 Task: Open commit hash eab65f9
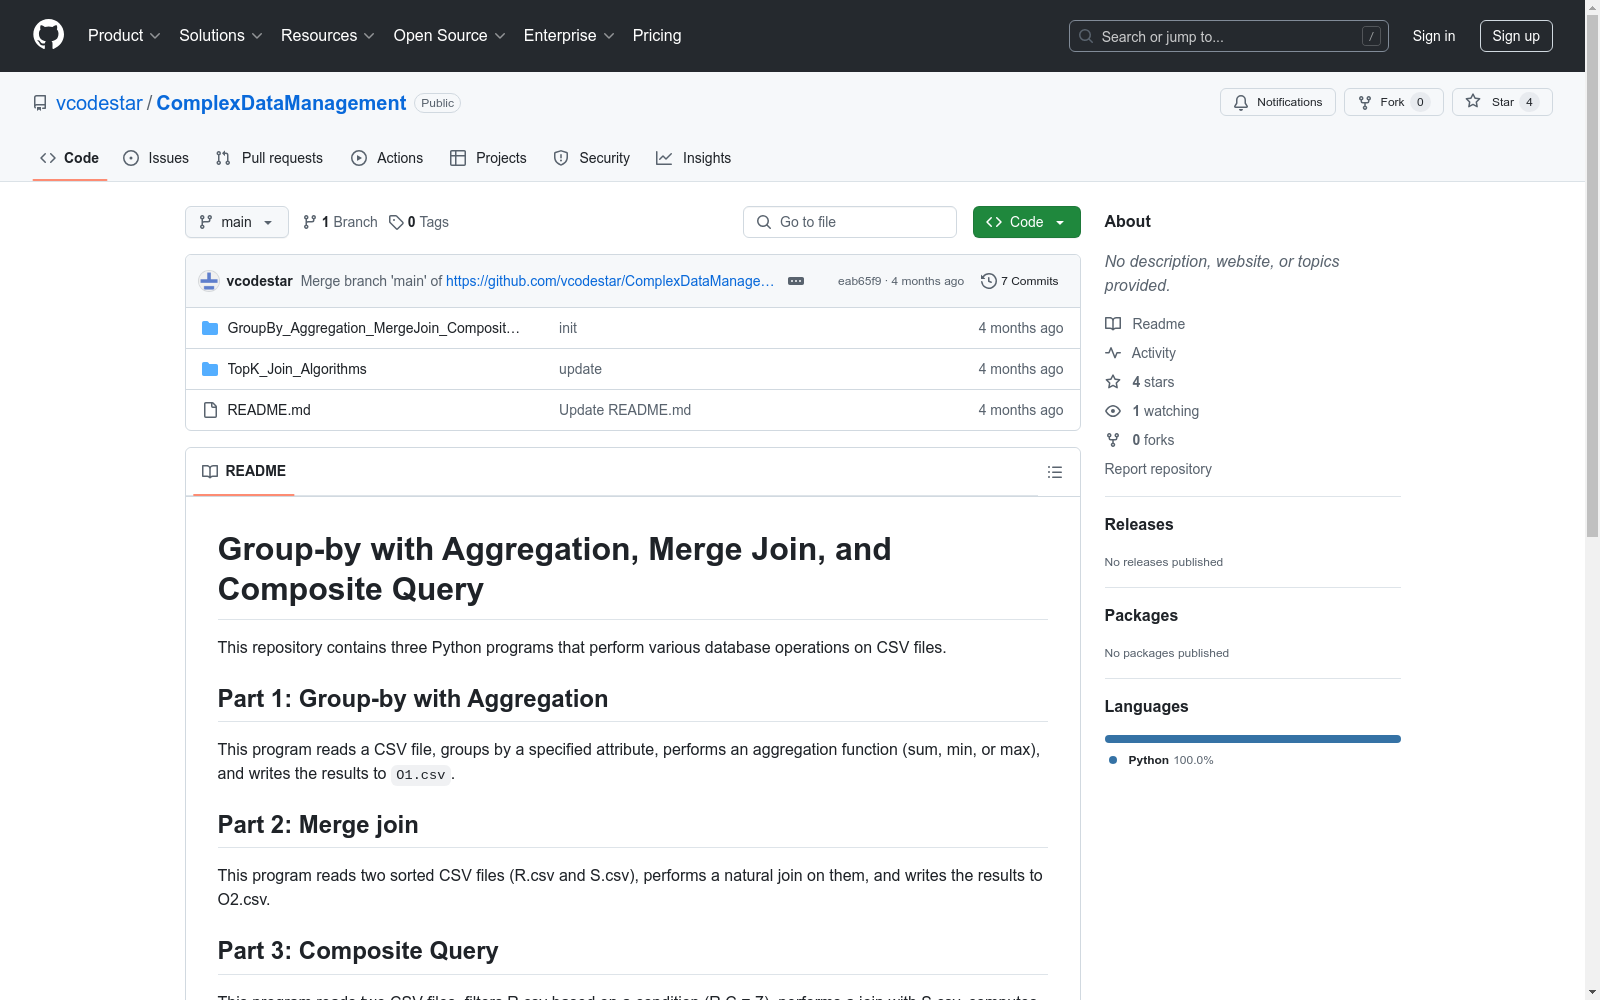pos(859,281)
